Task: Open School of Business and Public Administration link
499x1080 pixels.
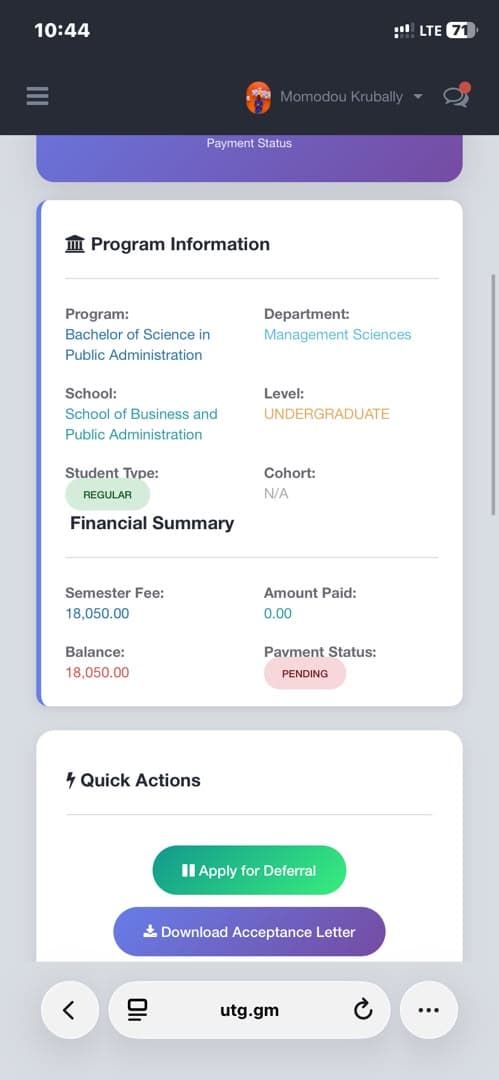Action: click(x=141, y=424)
